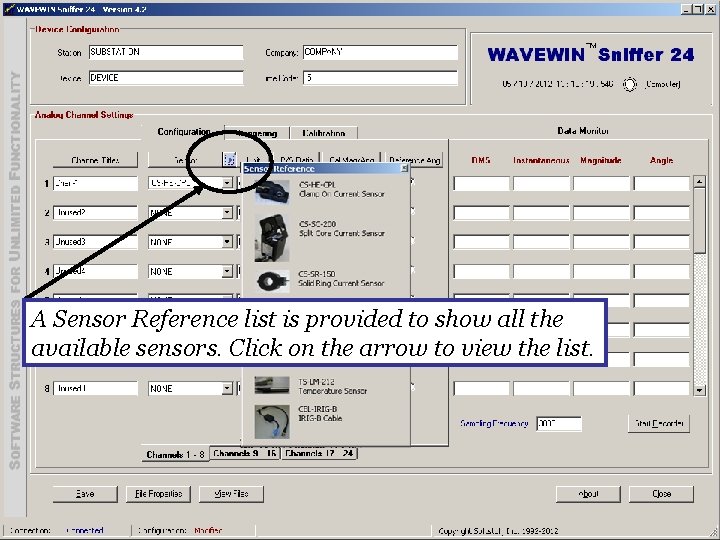The width and height of the screenshot is (720, 540).
Task: Switch to the Configuration tab
Action: pos(184,132)
